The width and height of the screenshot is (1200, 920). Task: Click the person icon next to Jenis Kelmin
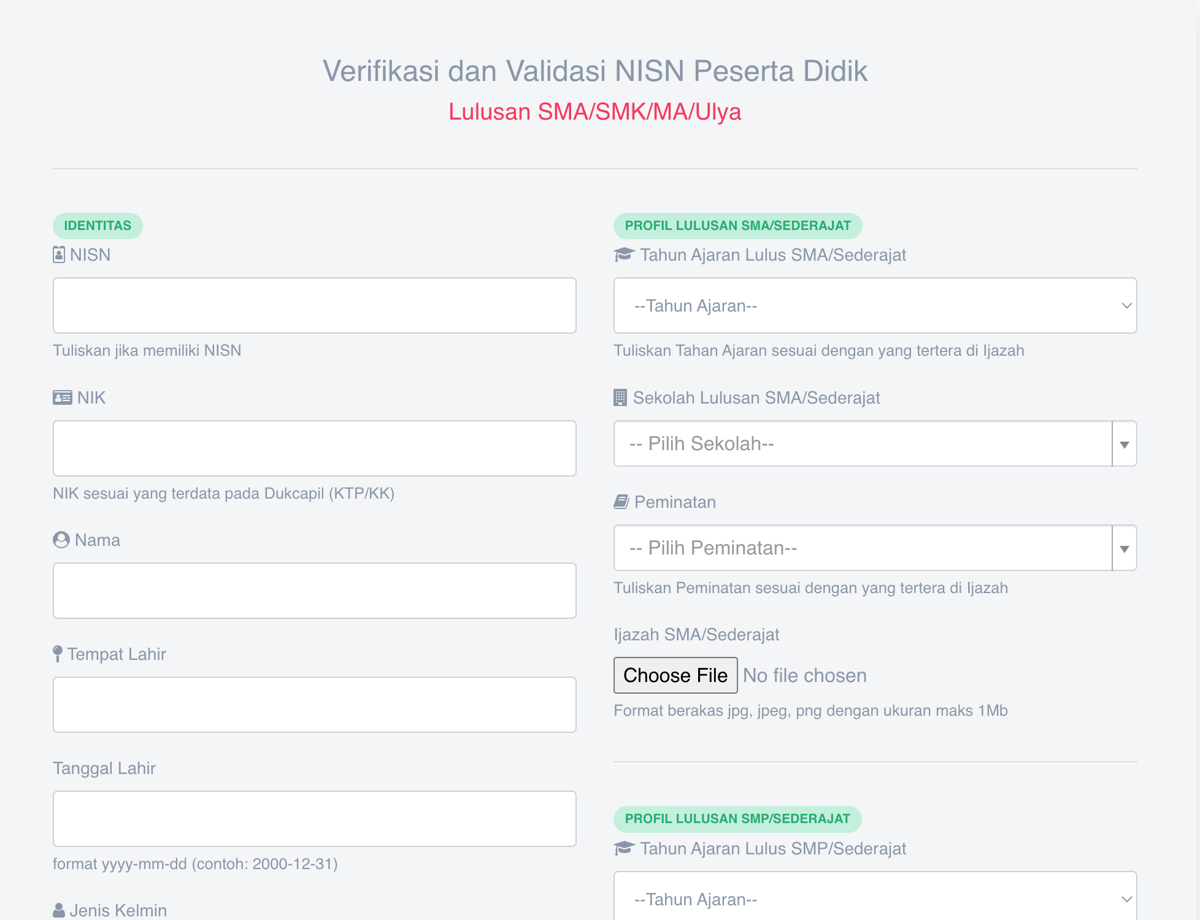58,910
